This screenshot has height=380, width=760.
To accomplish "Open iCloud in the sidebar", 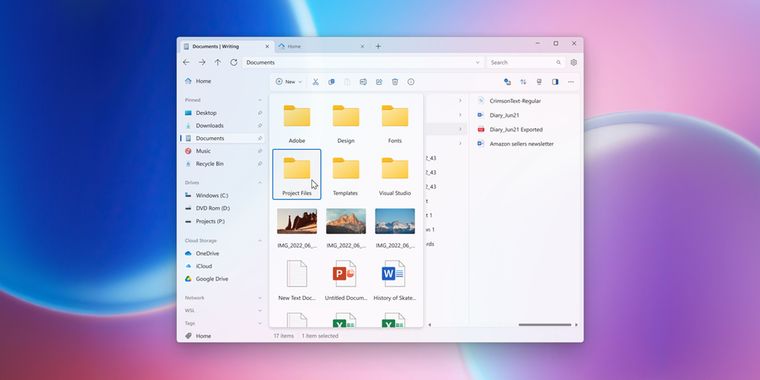I will click(223, 266).
